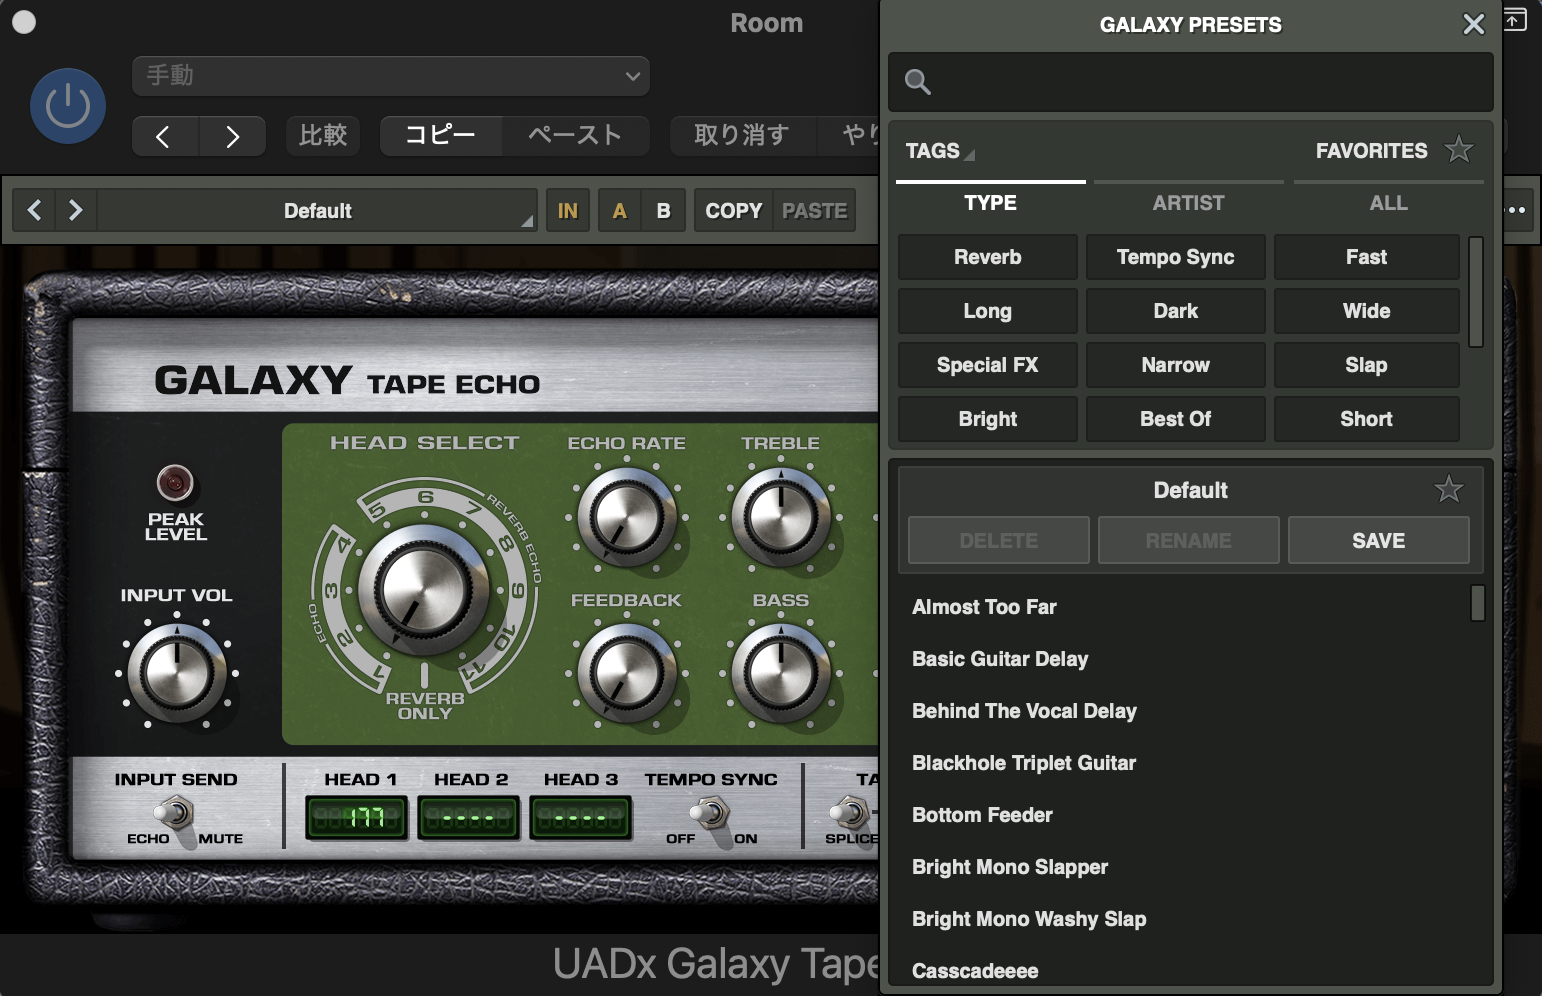Select the Special FX tag
This screenshot has height=996, width=1542.
point(988,365)
